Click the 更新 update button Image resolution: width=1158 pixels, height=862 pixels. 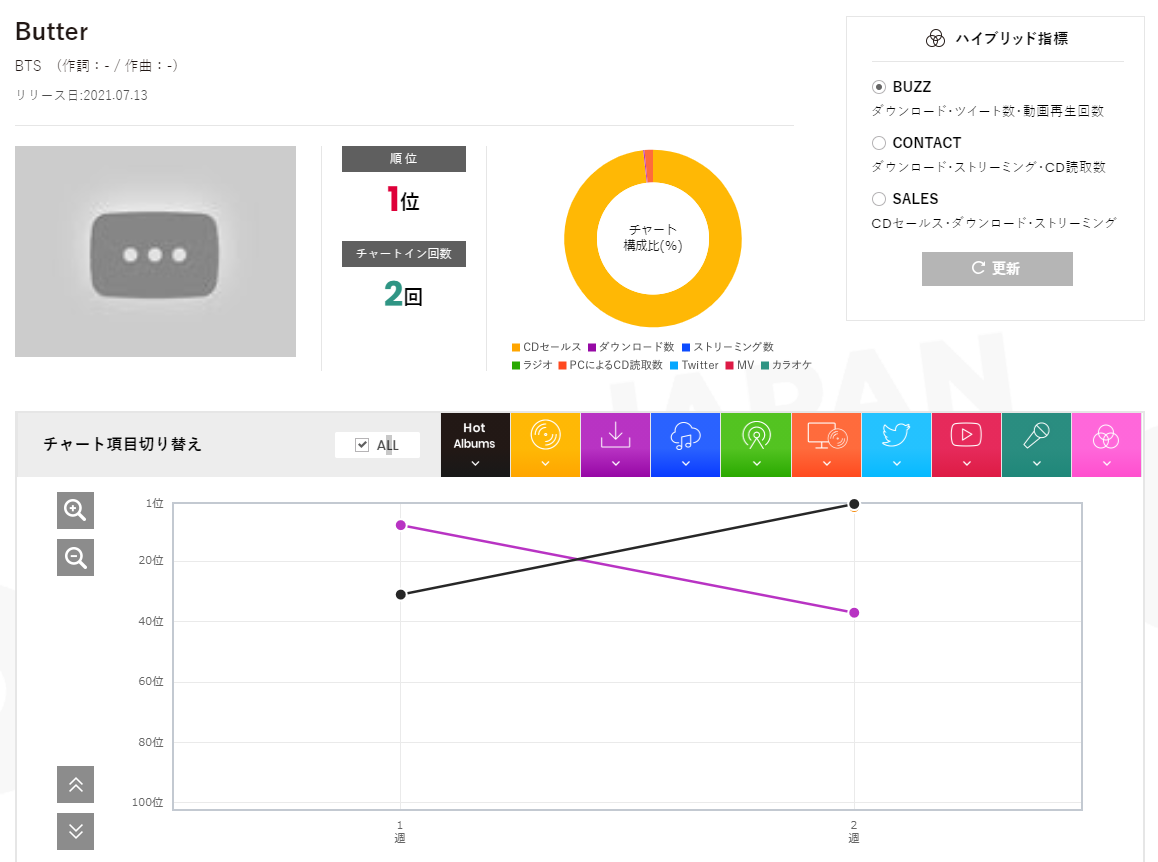coord(997,268)
